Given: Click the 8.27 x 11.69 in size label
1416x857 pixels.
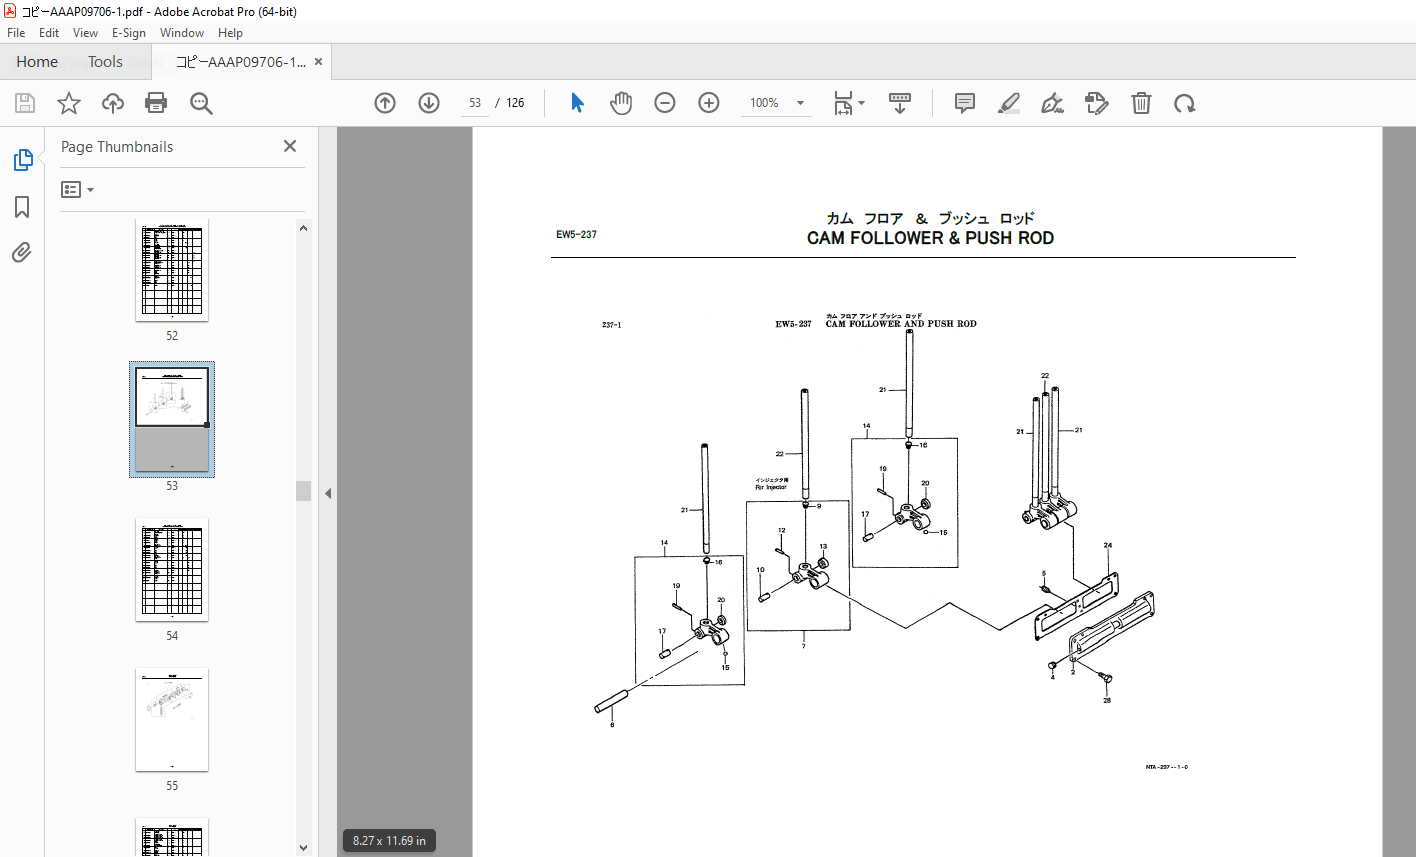Looking at the screenshot, I should click(x=390, y=841).
